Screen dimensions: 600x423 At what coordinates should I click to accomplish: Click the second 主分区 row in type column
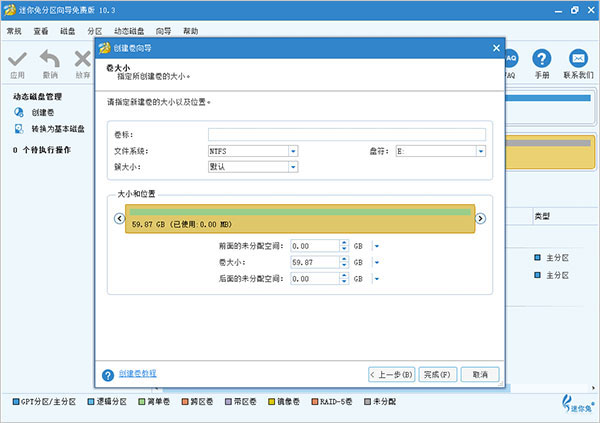coord(551,275)
